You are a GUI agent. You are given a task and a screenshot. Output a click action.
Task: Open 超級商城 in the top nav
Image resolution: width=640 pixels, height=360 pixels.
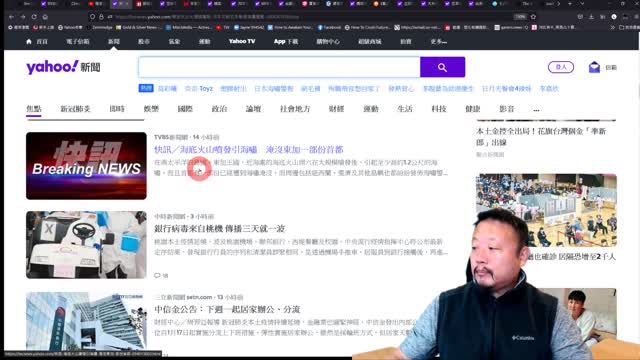point(369,41)
